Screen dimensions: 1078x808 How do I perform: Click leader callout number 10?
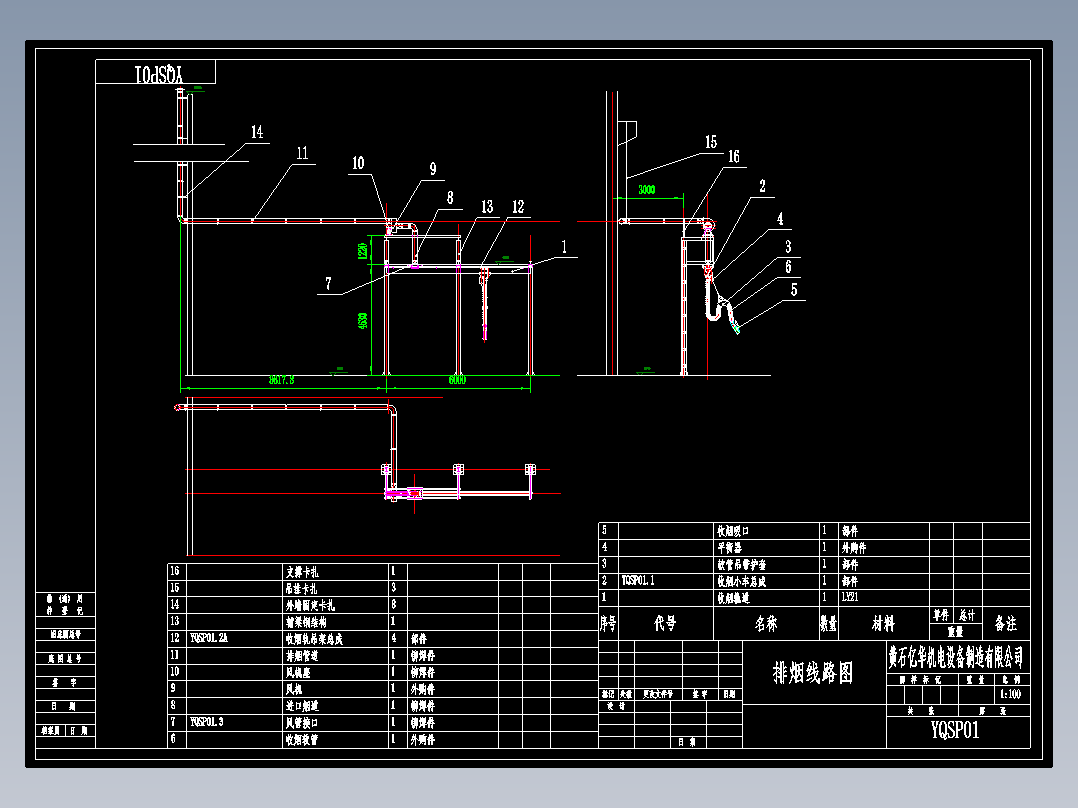pyautogui.click(x=358, y=163)
